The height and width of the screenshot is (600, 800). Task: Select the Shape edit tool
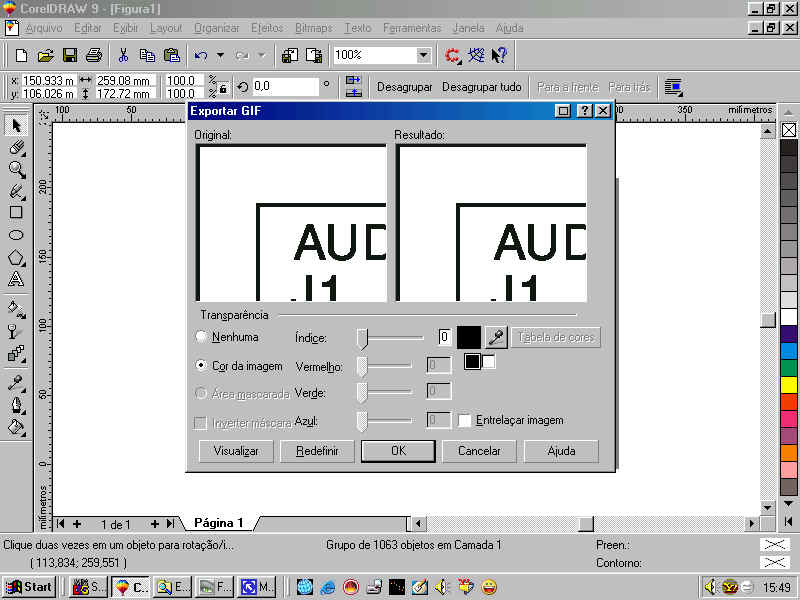tap(16, 147)
